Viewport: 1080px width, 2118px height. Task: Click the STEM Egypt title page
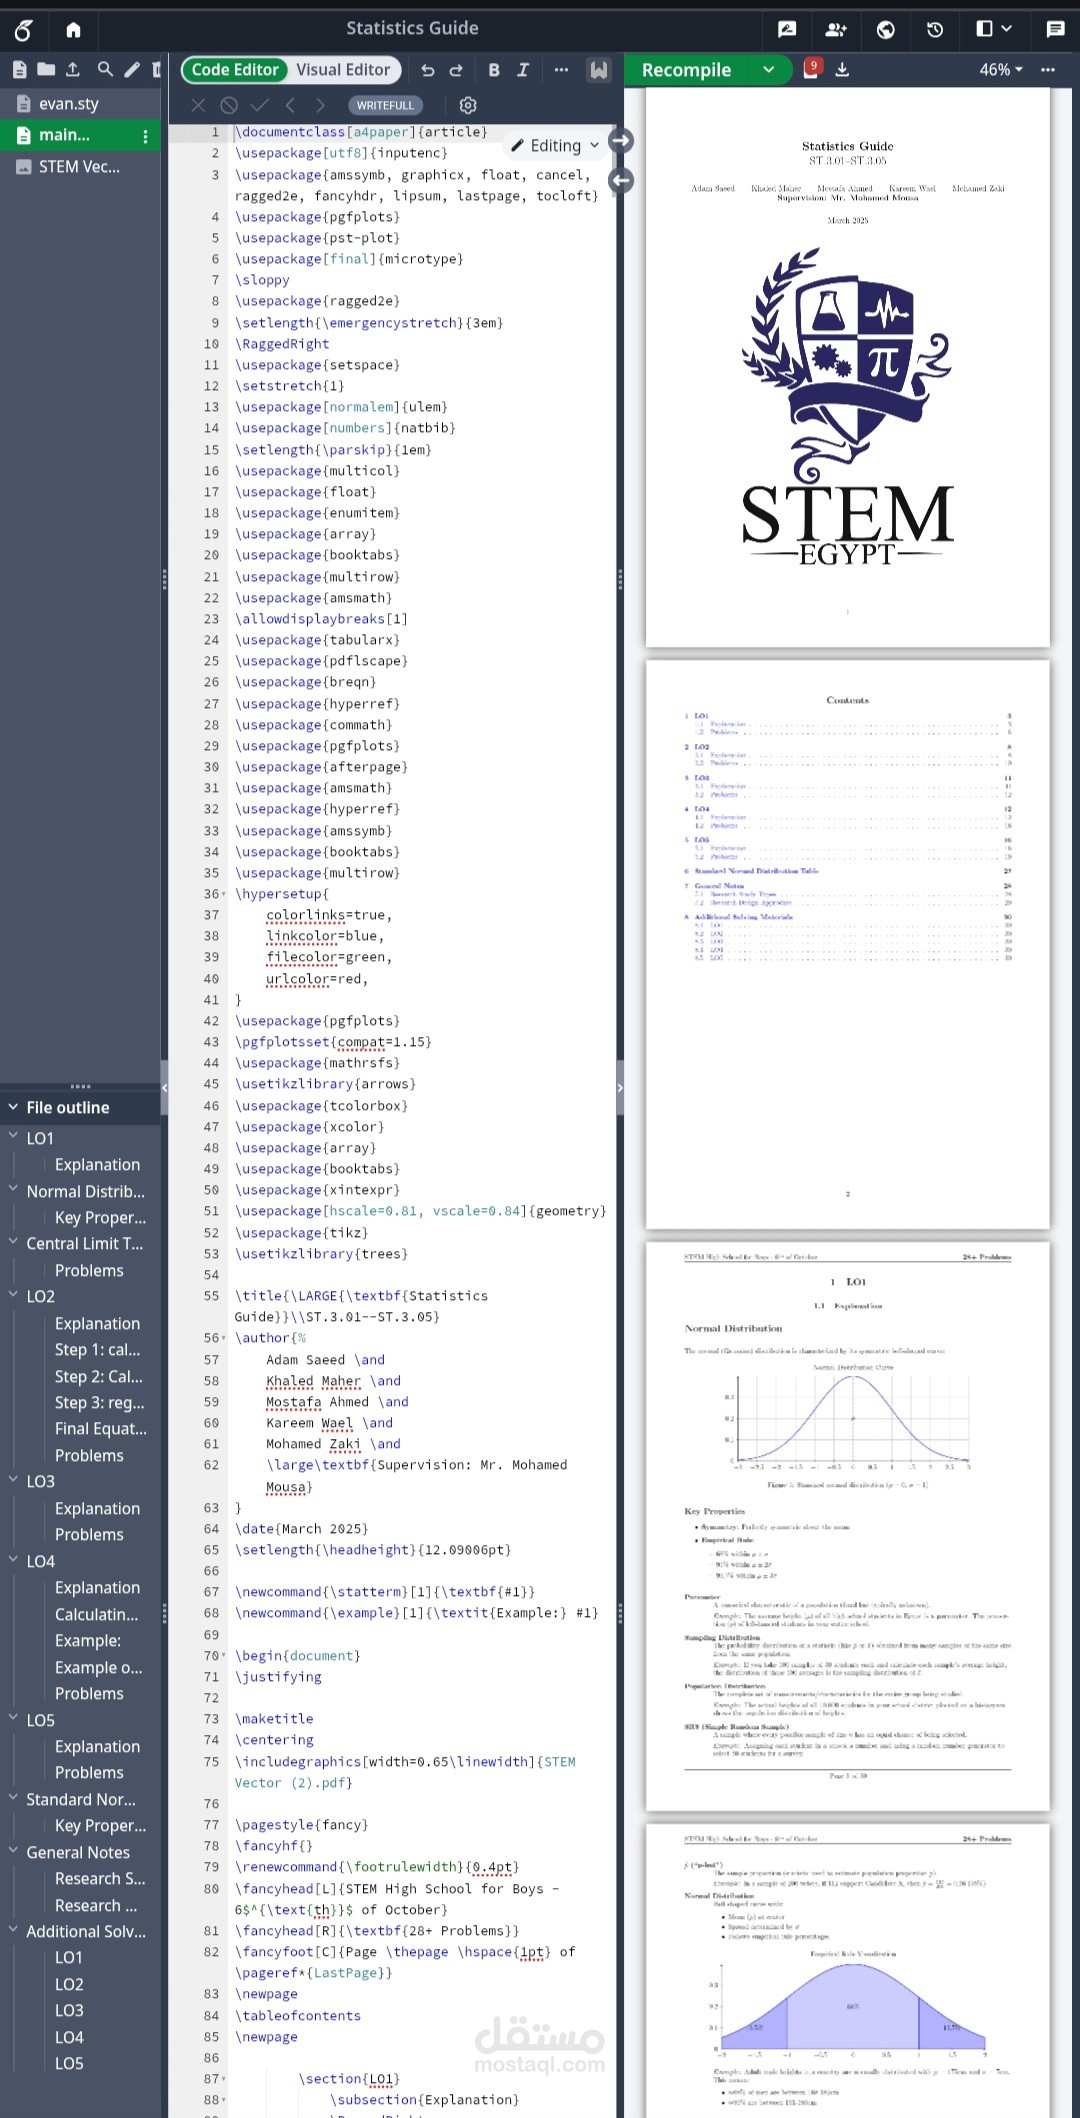click(x=848, y=366)
